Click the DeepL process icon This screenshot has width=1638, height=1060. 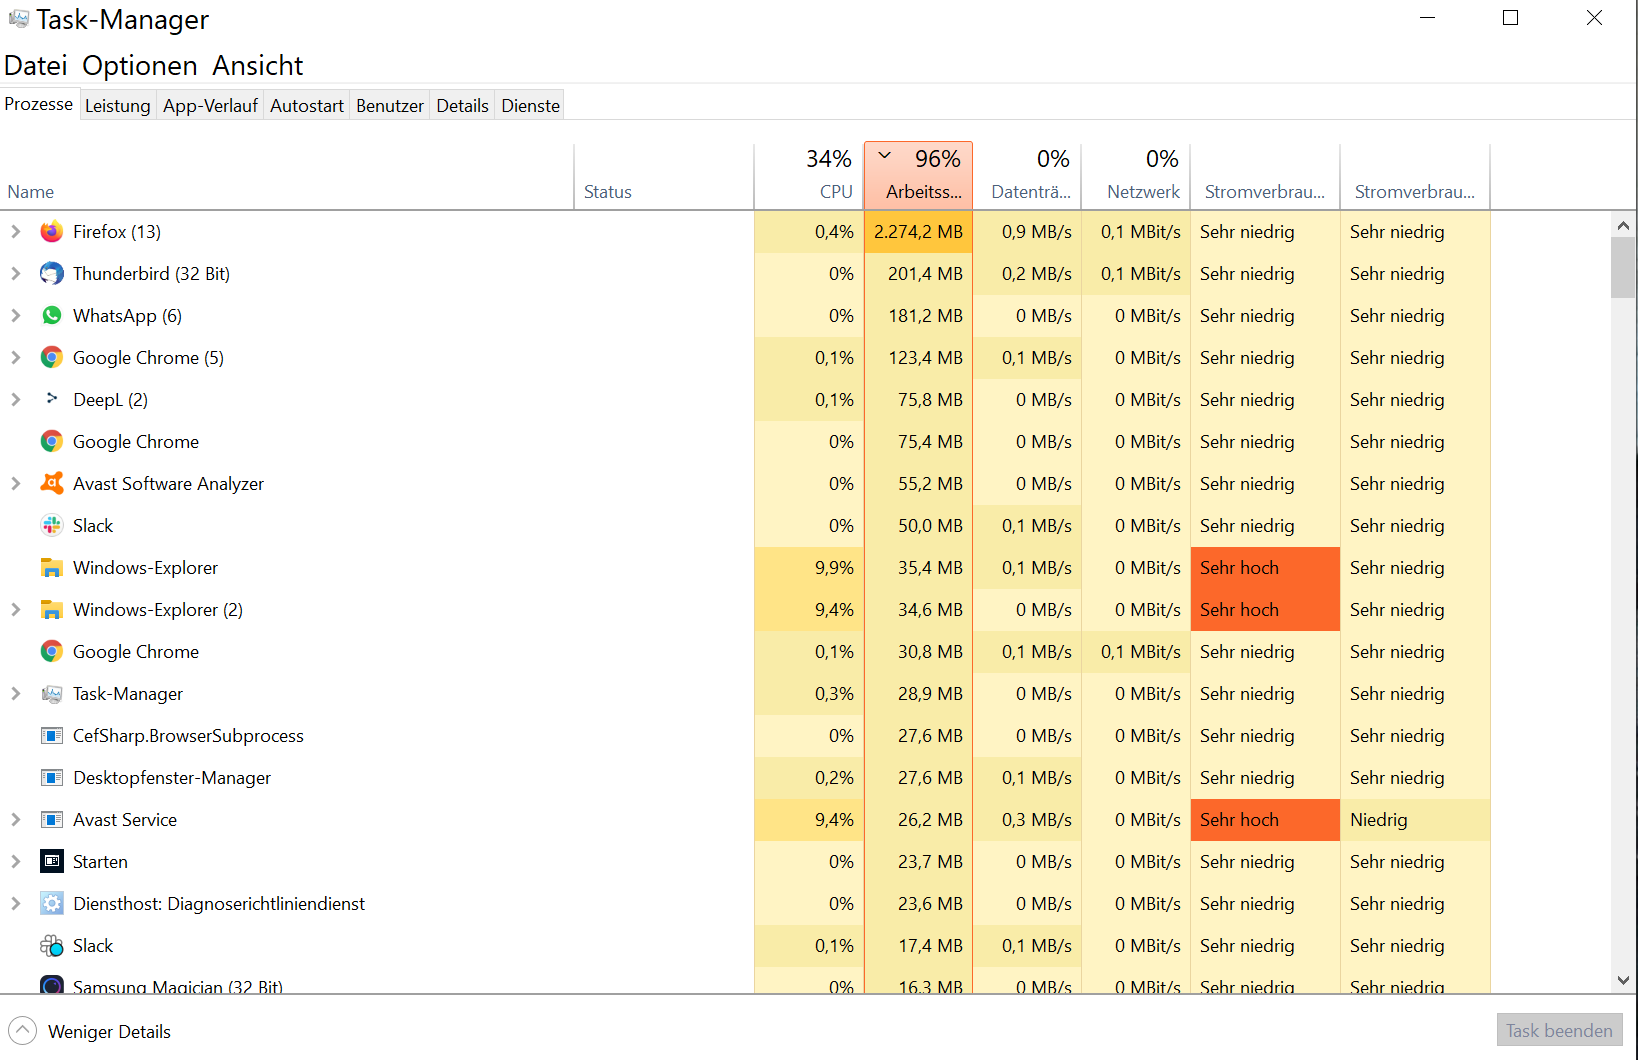[52, 399]
